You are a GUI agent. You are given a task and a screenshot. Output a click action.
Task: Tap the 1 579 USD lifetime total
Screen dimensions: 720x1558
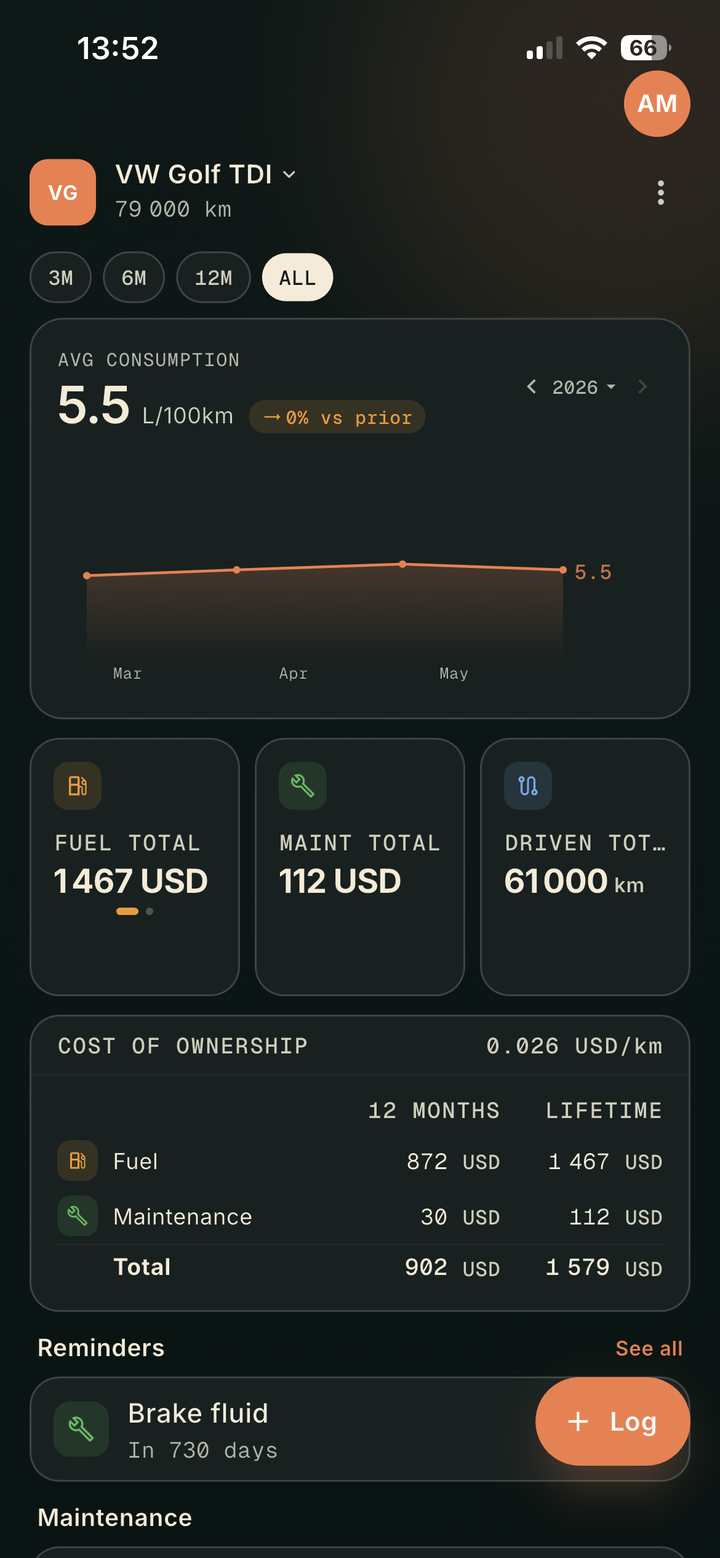tap(604, 1267)
